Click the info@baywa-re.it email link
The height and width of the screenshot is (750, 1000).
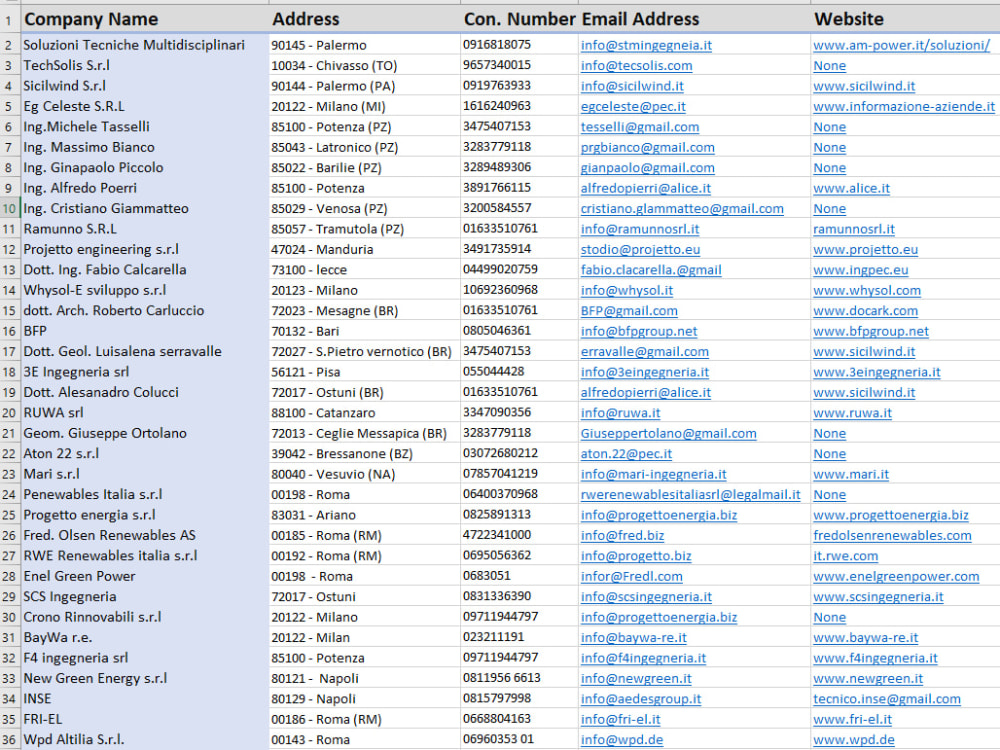tap(633, 637)
